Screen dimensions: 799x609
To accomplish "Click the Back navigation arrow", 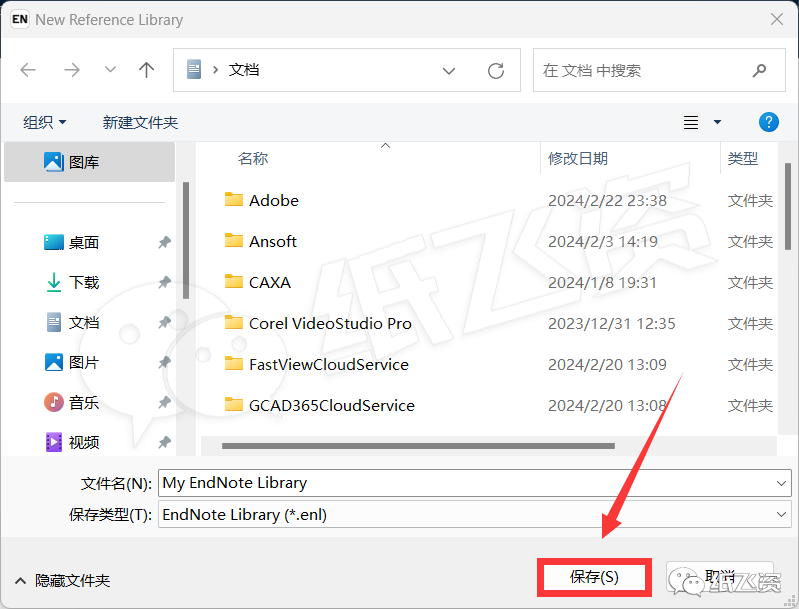I will (28, 70).
